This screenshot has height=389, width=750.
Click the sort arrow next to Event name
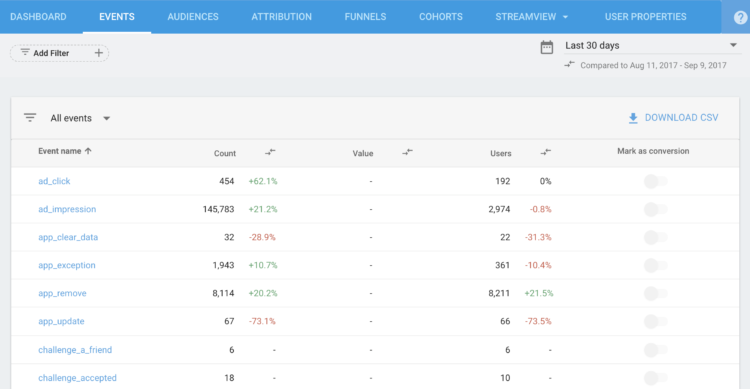click(x=88, y=151)
